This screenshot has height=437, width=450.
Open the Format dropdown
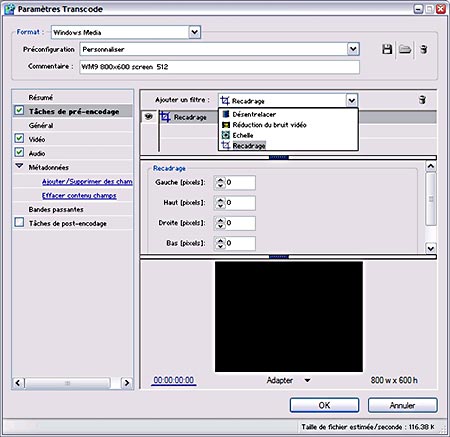[195, 32]
